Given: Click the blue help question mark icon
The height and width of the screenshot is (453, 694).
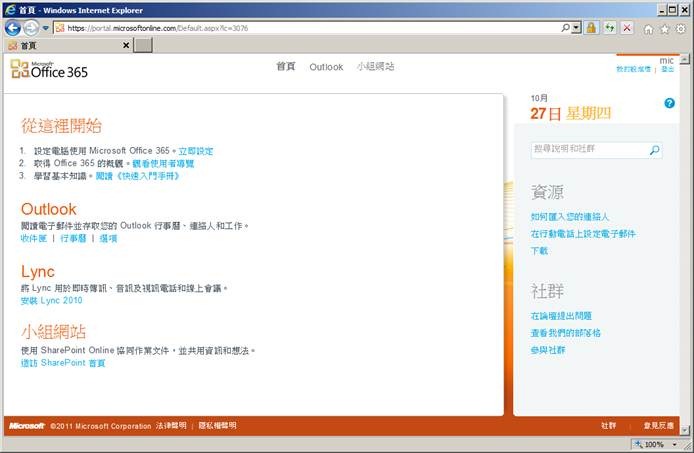Looking at the screenshot, I should click(669, 103).
